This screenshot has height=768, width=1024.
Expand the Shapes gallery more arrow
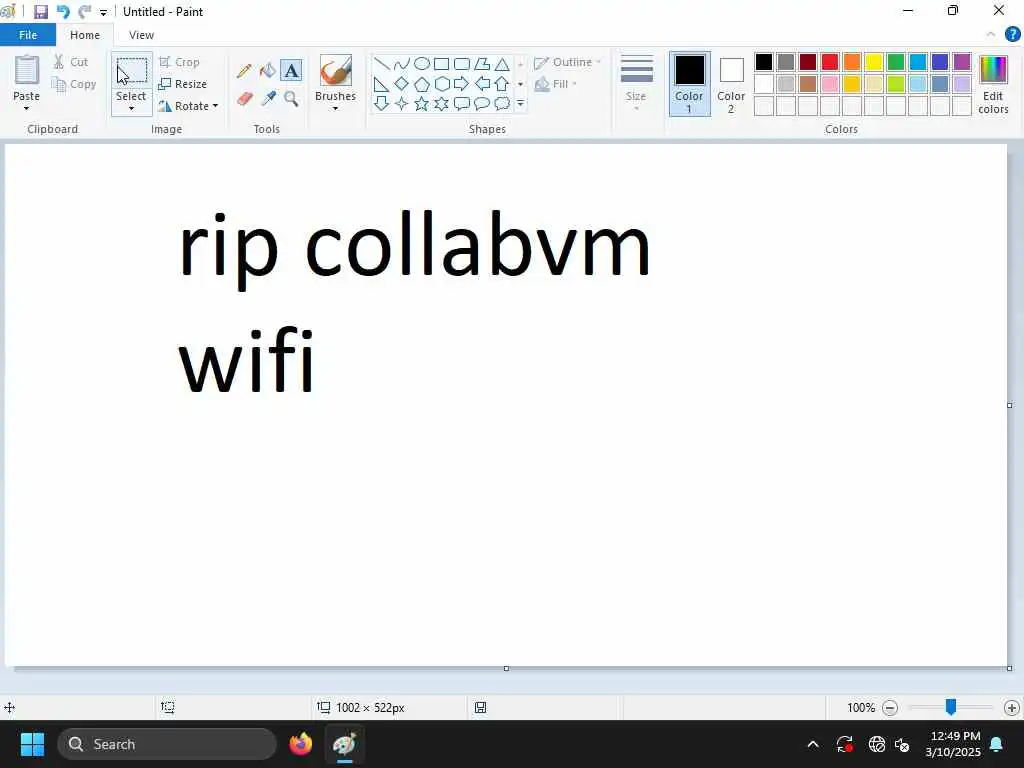[520, 103]
